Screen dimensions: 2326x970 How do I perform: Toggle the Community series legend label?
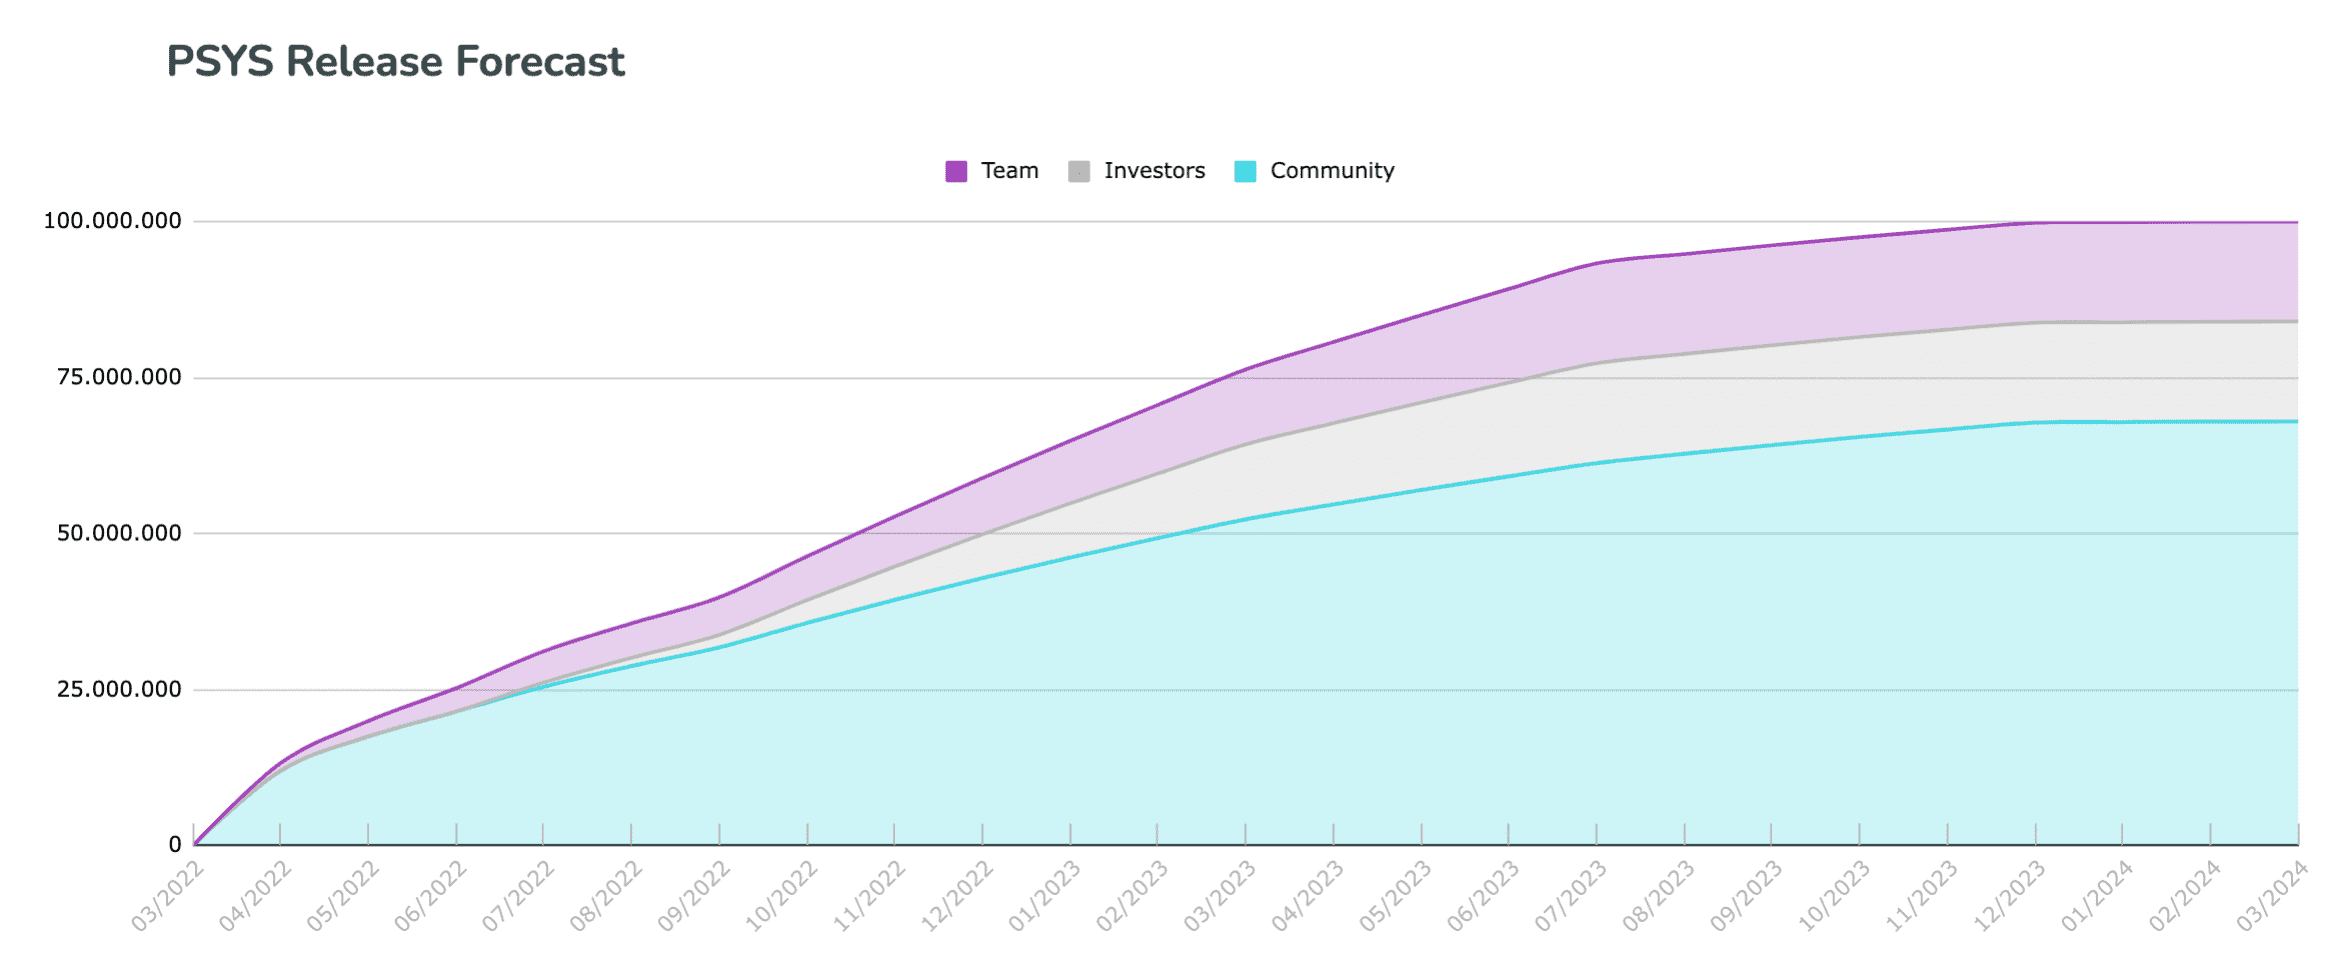click(1332, 171)
